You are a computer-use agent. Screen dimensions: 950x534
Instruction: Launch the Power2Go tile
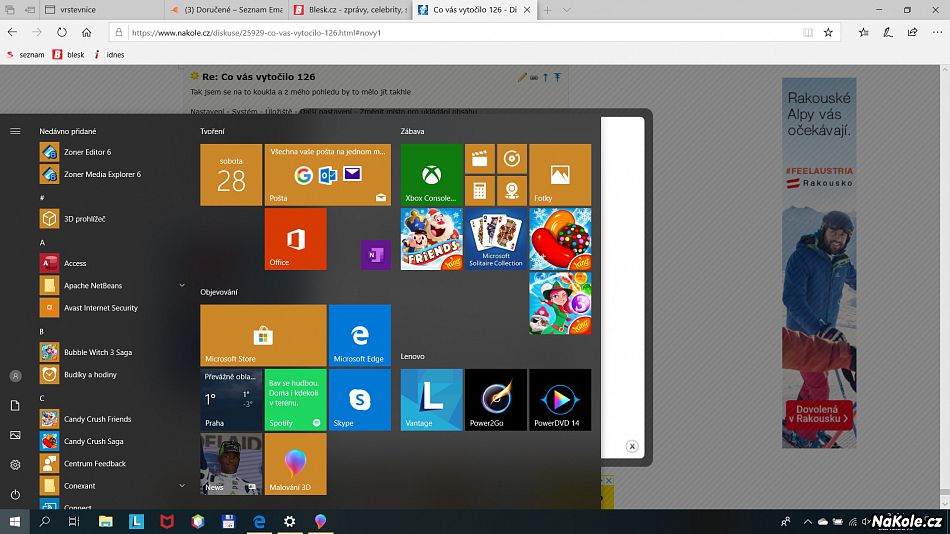click(496, 399)
